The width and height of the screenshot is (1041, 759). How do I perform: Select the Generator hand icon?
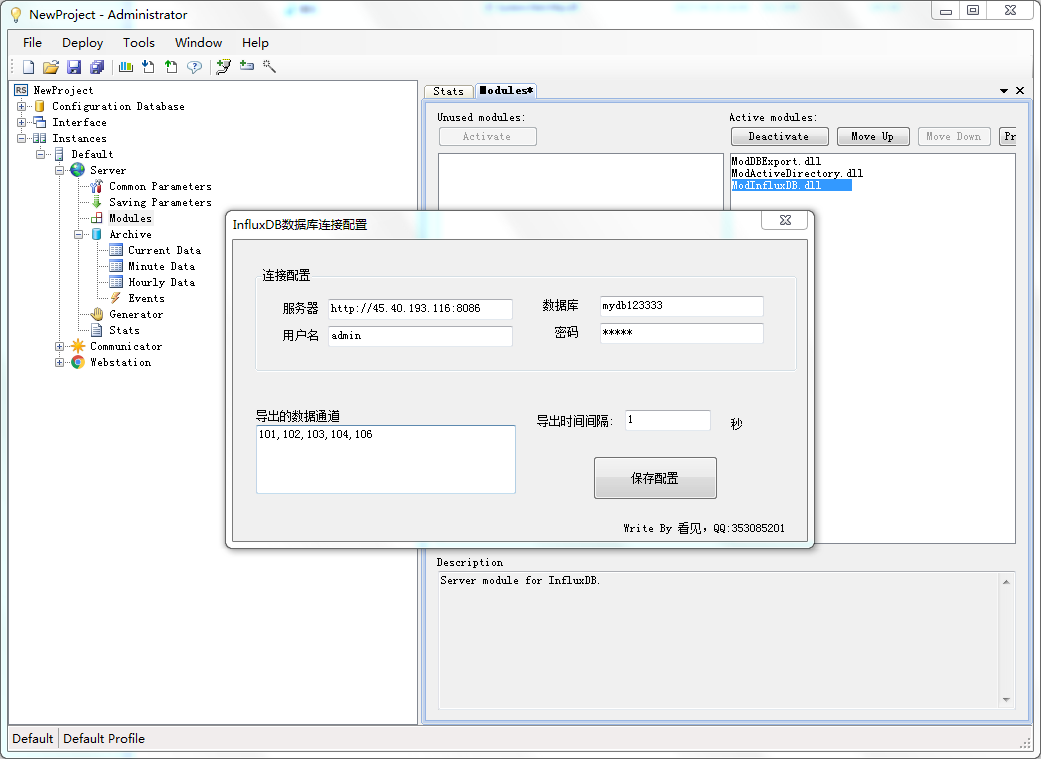click(x=97, y=314)
